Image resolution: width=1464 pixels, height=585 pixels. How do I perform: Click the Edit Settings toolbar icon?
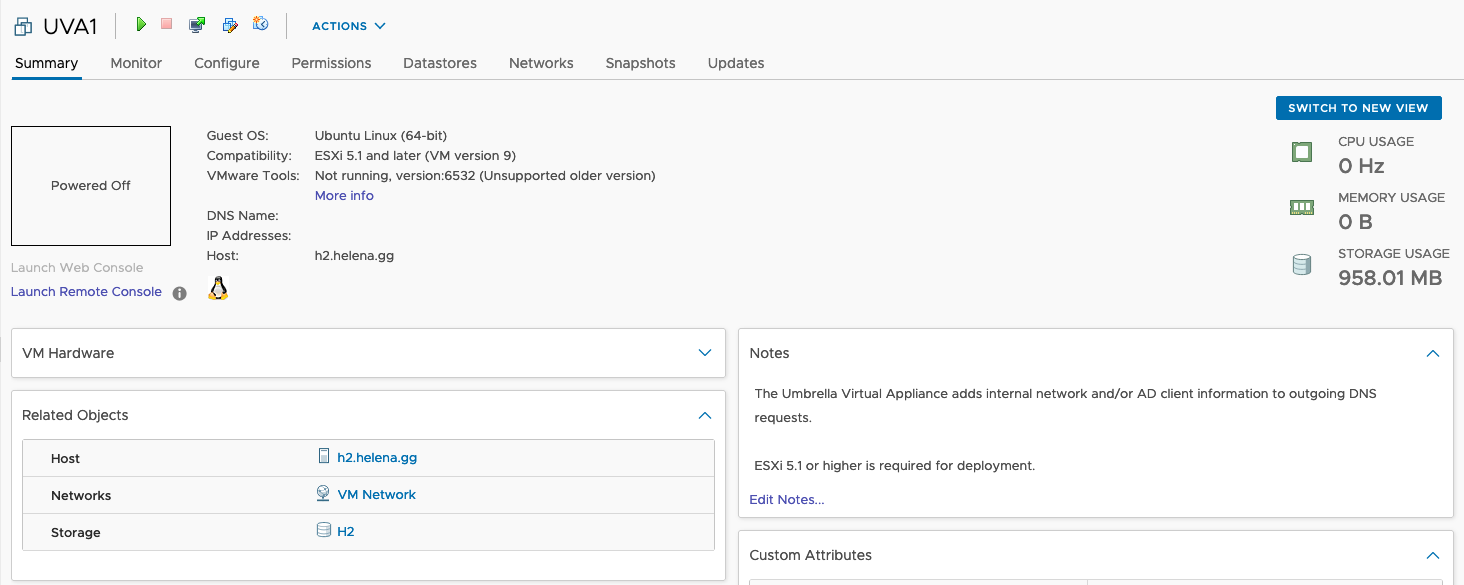(229, 25)
